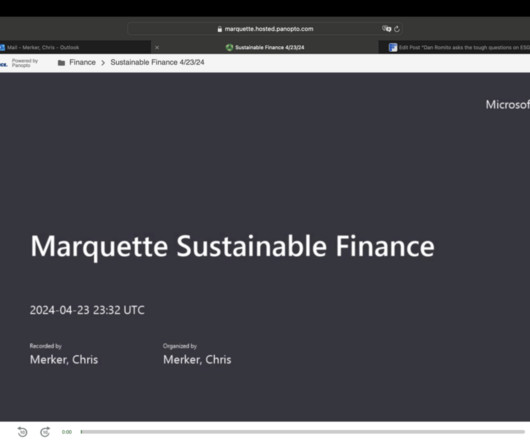This screenshot has height=442, width=530.
Task: Click the Microsoft text in the video
Action: click(508, 104)
